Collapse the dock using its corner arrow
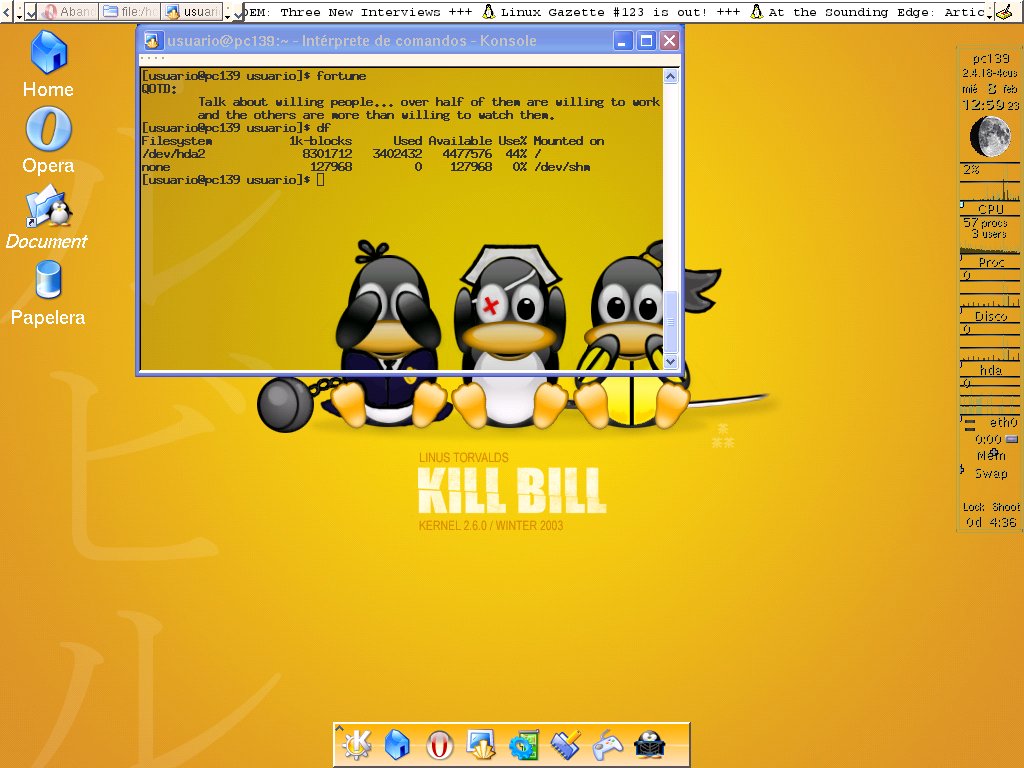The image size is (1024, 768). tap(339, 728)
